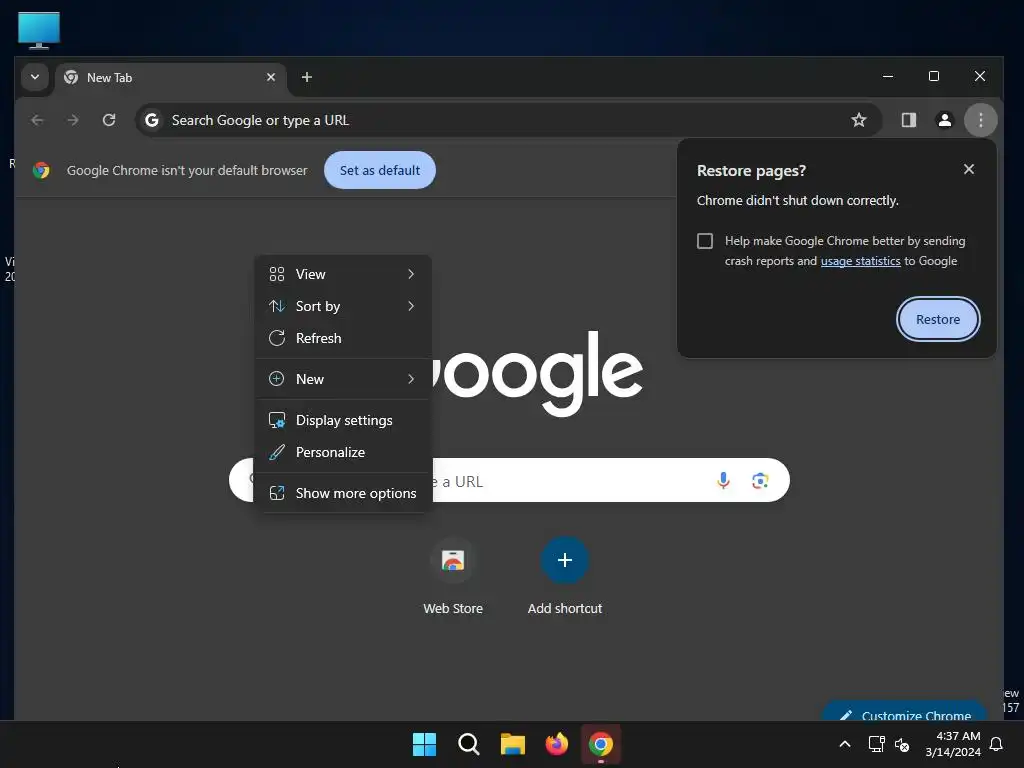Image resolution: width=1024 pixels, height=768 pixels.
Task: Bookmark this tab with star icon
Action: coord(859,120)
